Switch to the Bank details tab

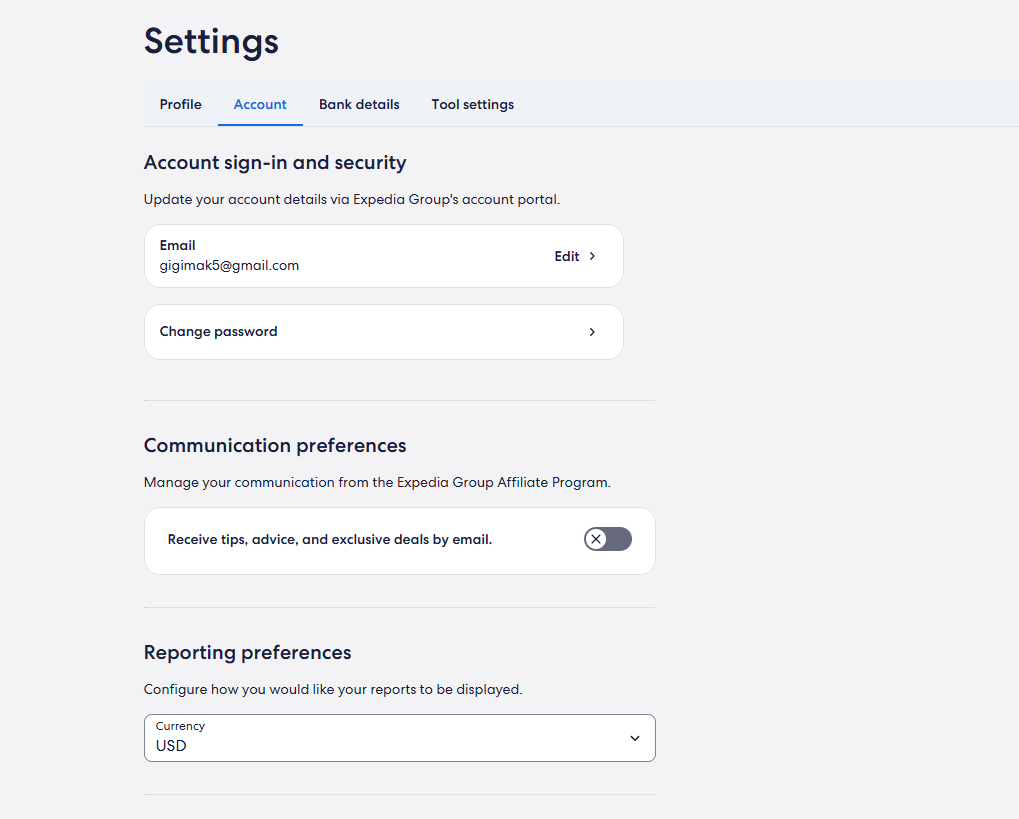click(x=359, y=104)
